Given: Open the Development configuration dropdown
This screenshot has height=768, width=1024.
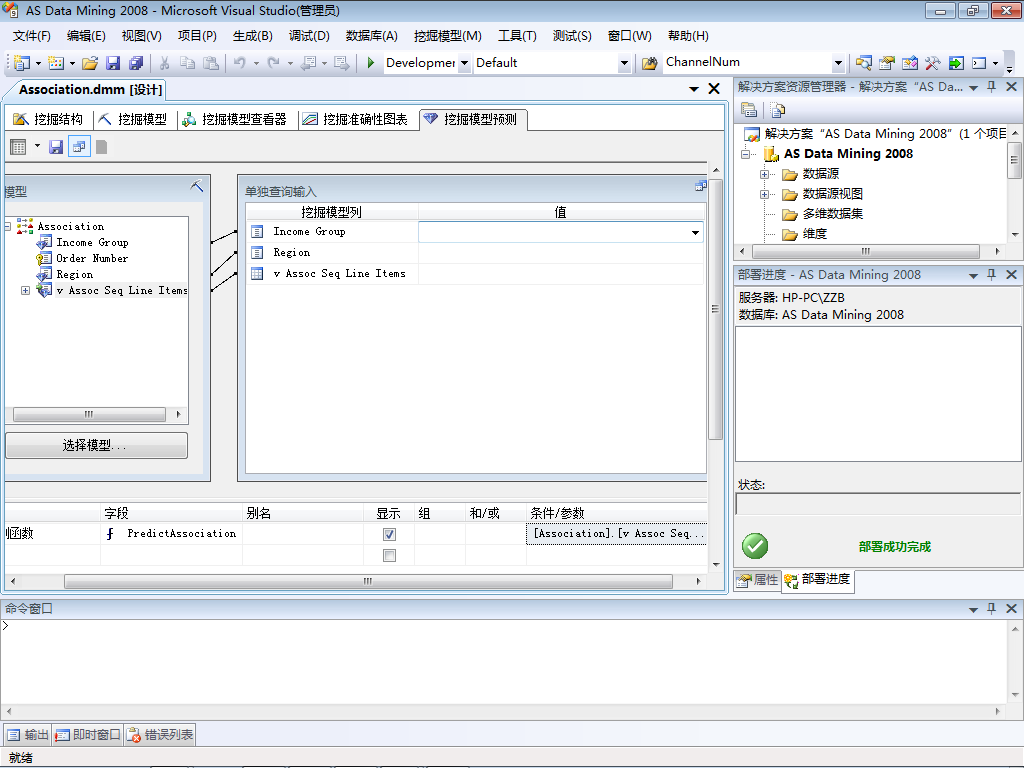Looking at the screenshot, I should coord(464,63).
